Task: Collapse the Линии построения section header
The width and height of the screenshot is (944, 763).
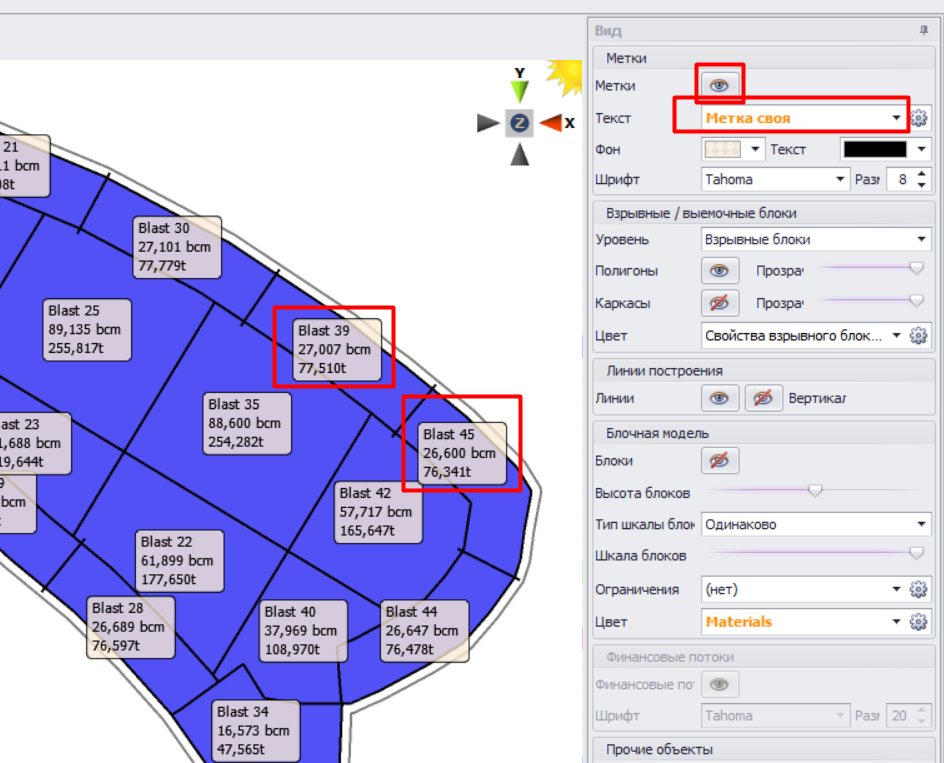Action: click(x=664, y=371)
